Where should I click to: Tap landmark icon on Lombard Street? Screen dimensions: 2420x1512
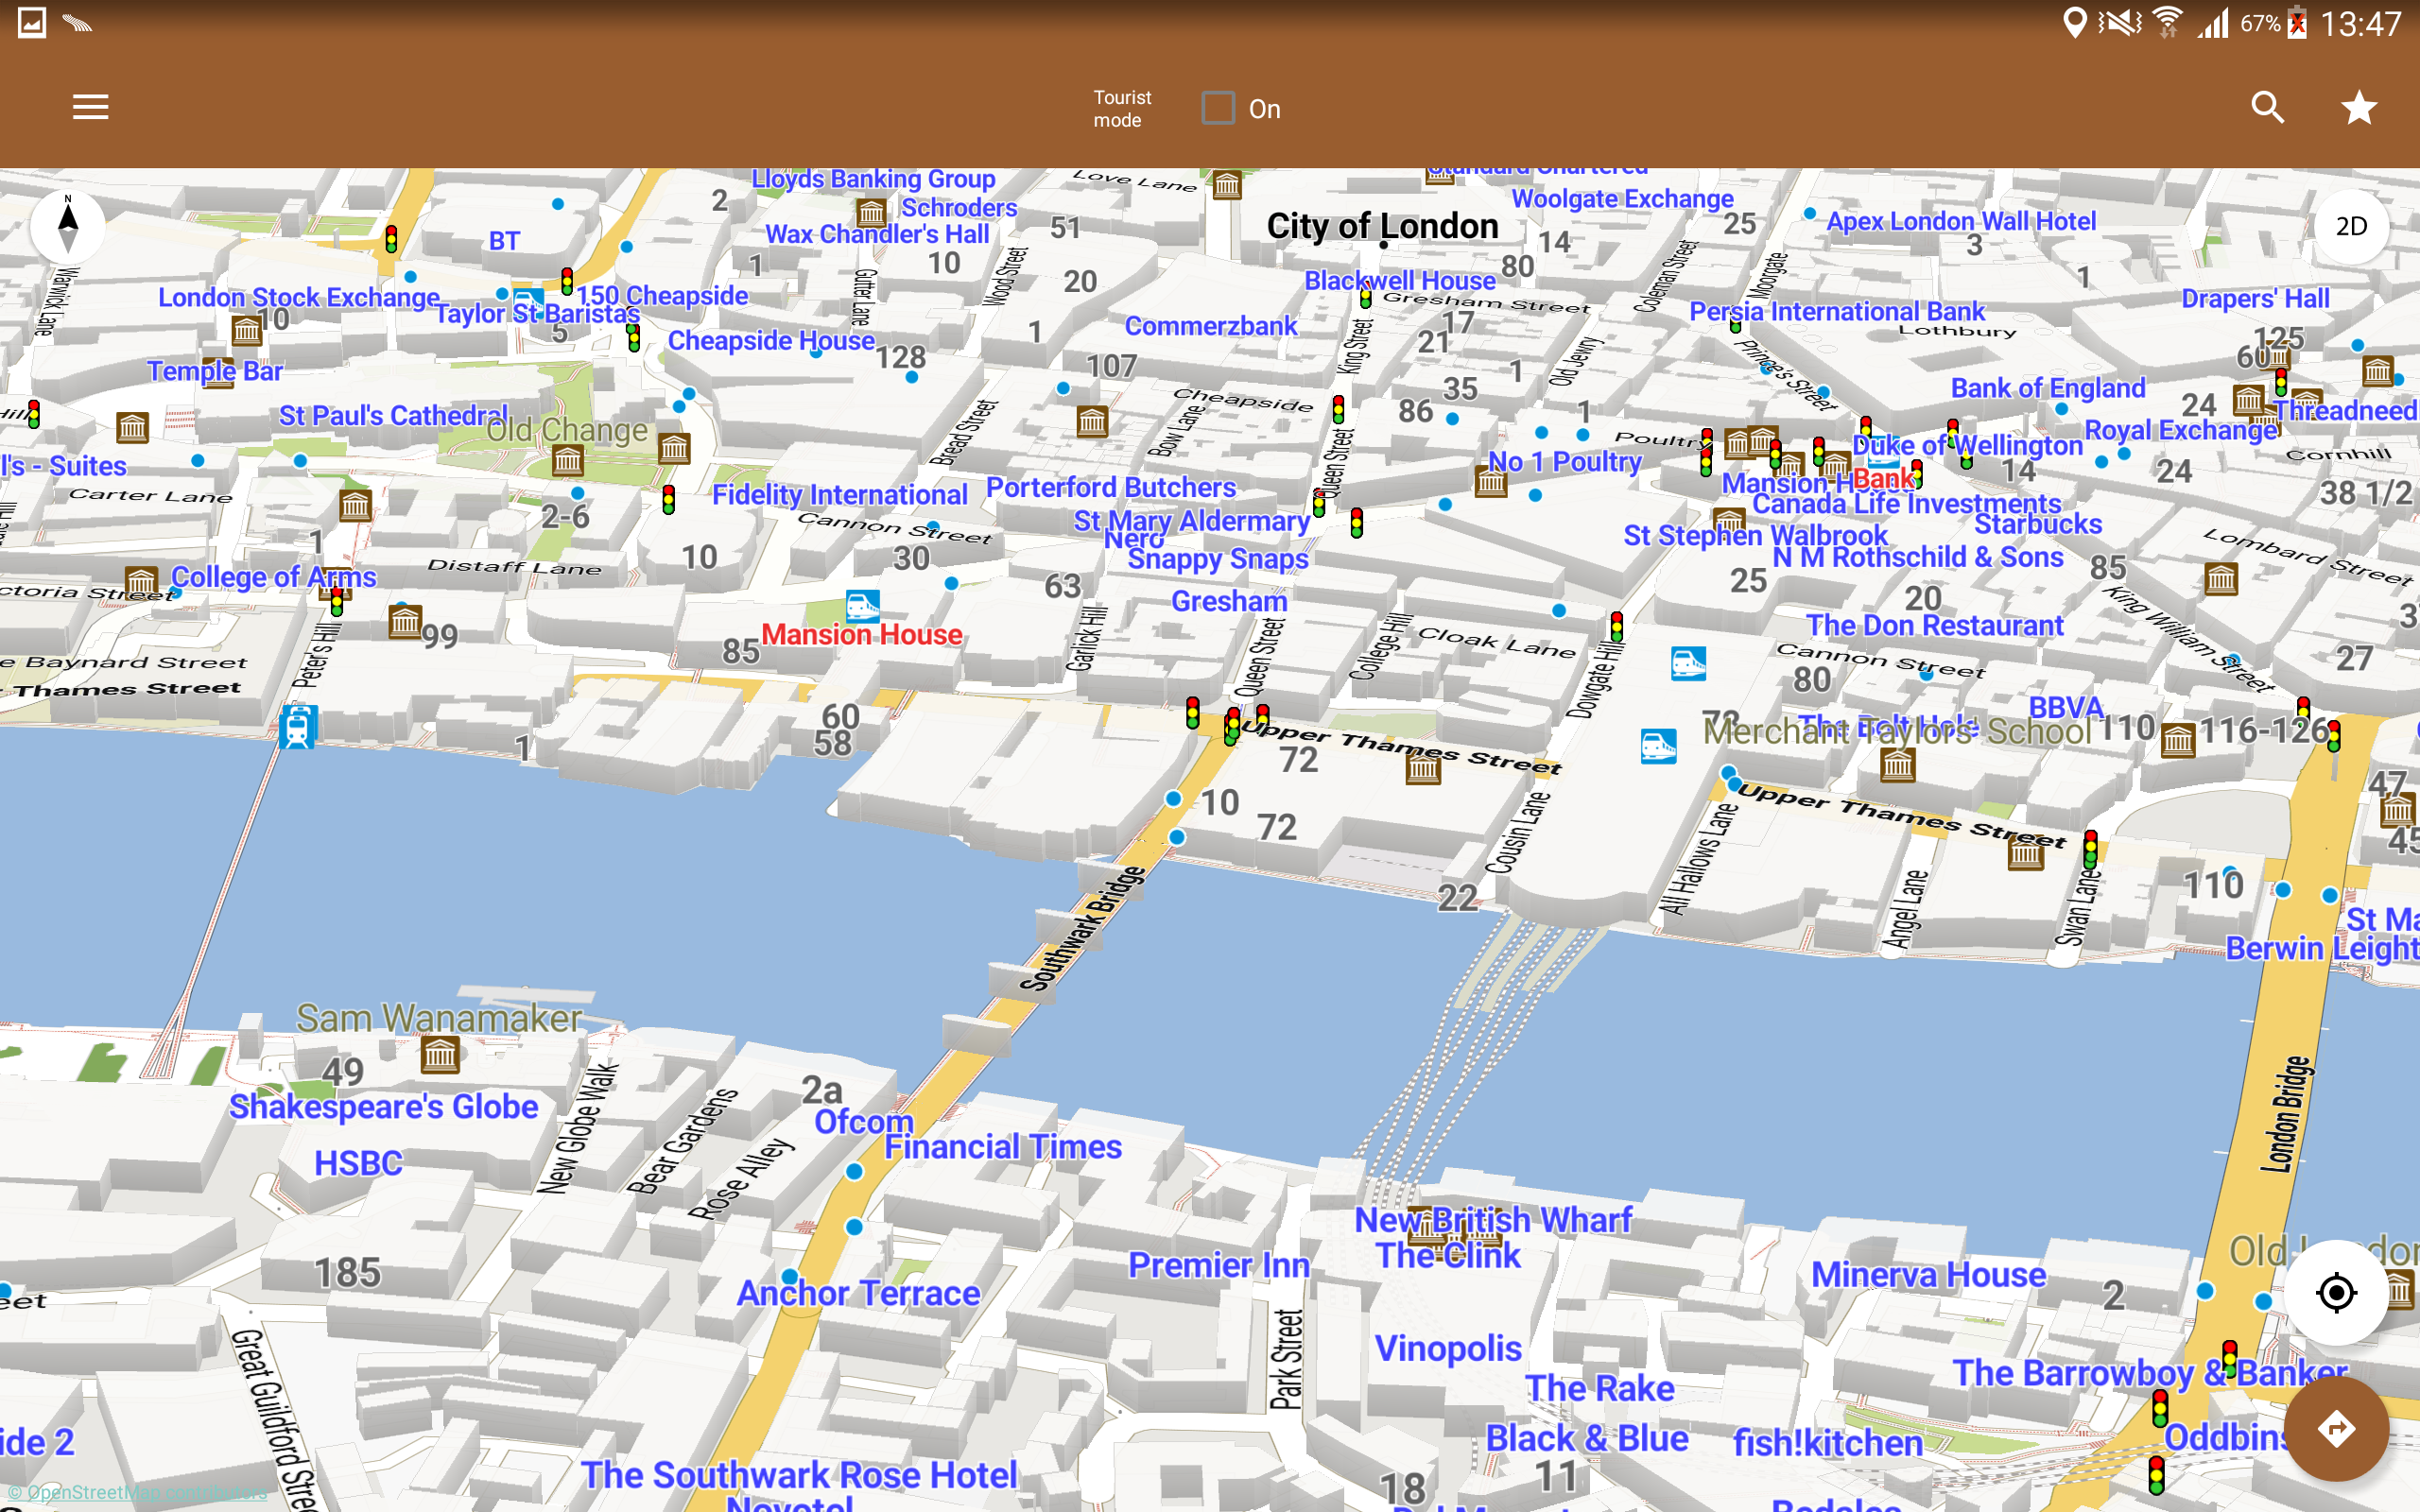point(2220,579)
